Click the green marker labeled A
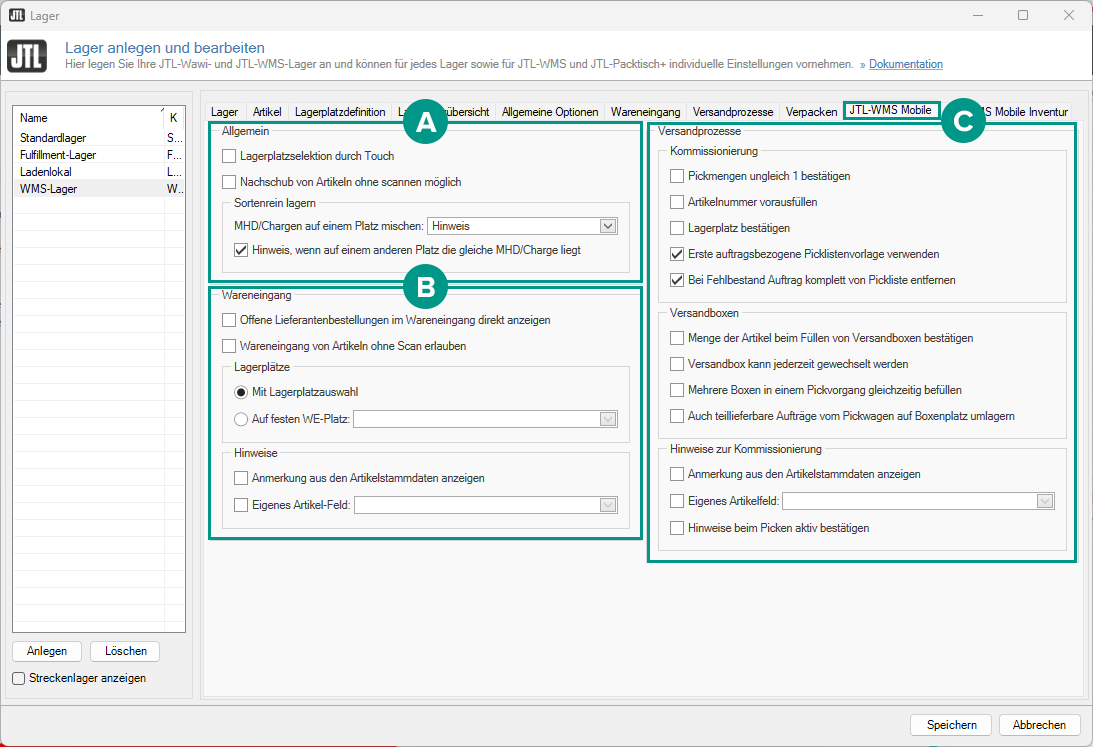The height and width of the screenshot is (747, 1093). [x=425, y=122]
